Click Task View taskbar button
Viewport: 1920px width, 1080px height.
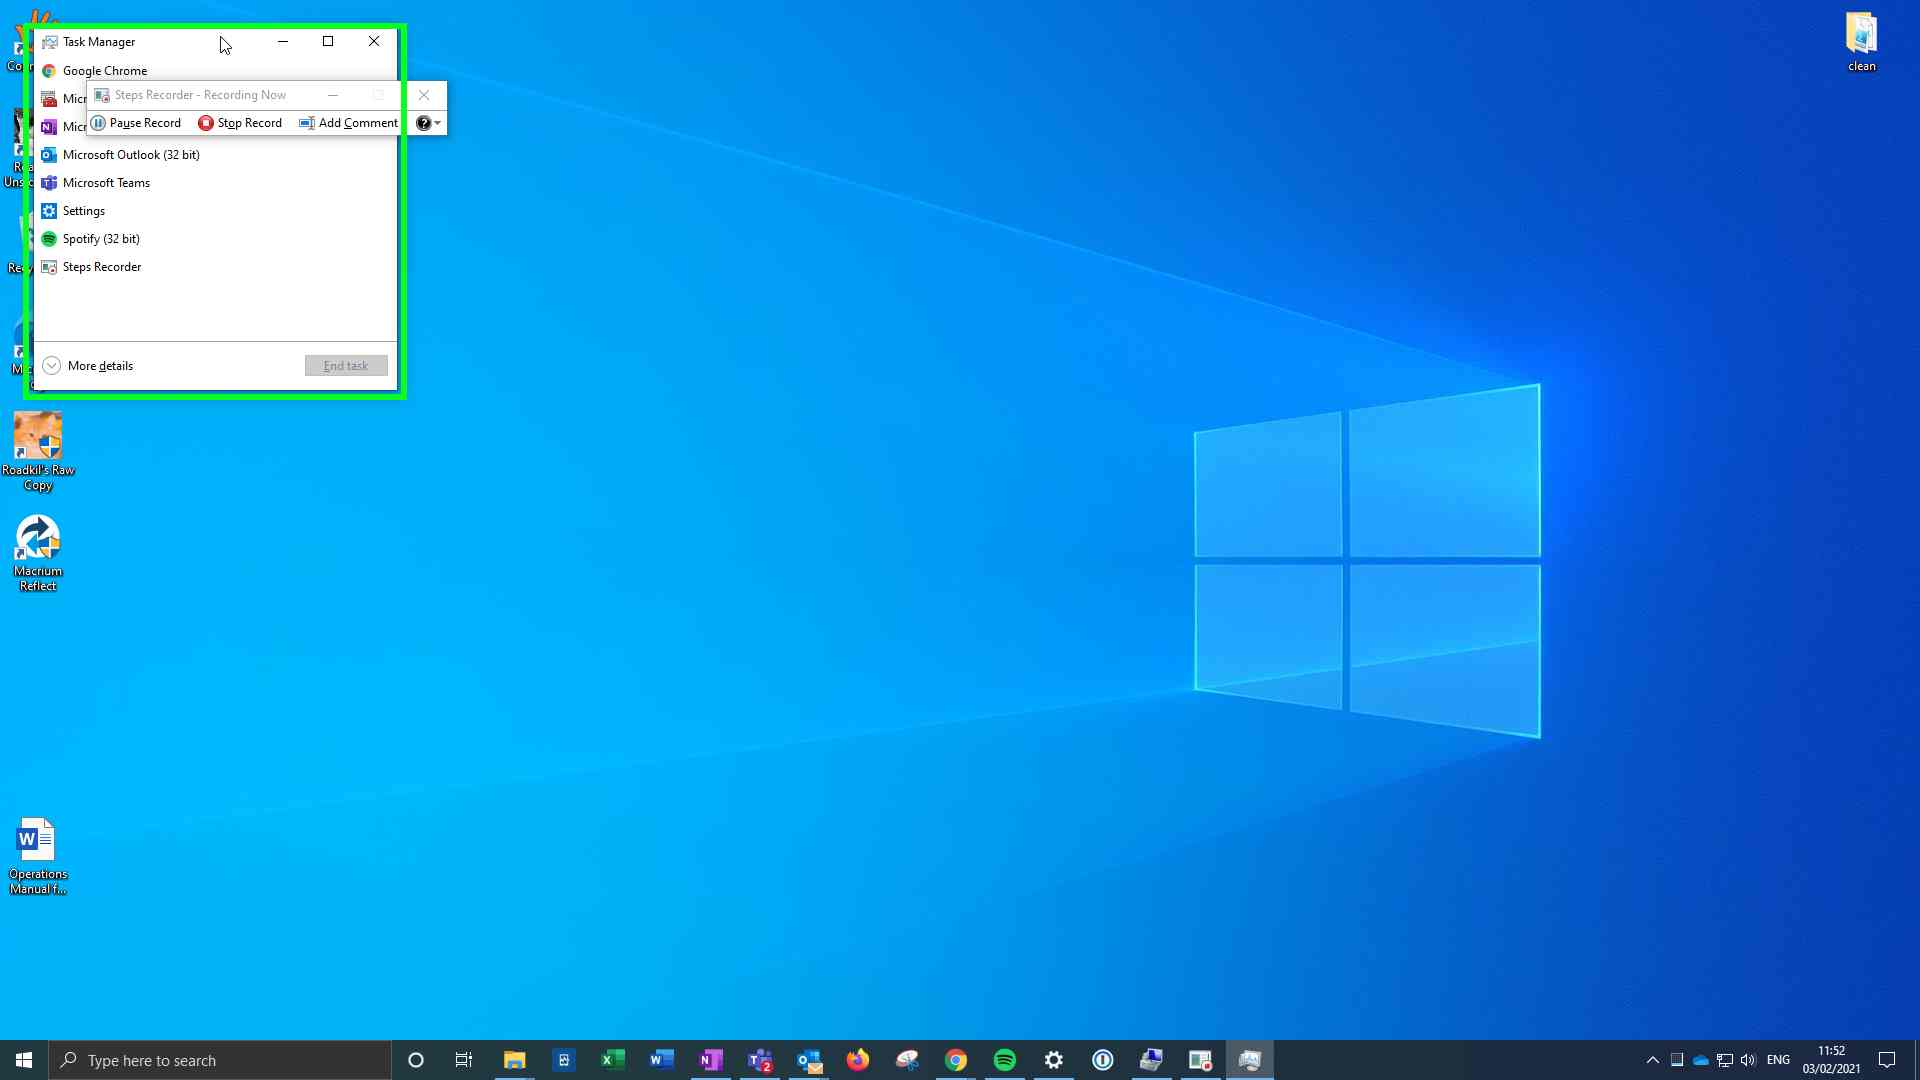pos(464,1060)
